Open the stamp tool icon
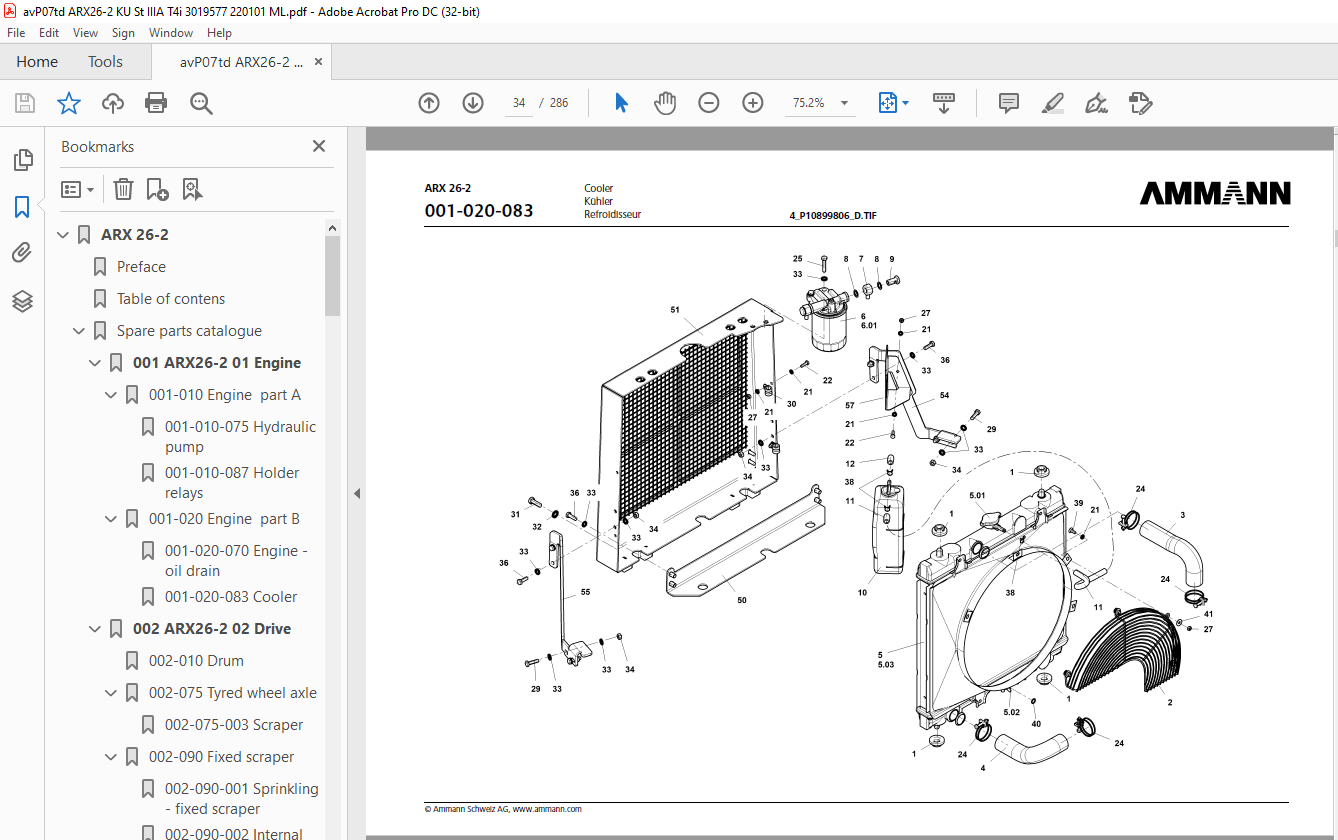Screen dimensions: 1338x840 pos(1140,103)
